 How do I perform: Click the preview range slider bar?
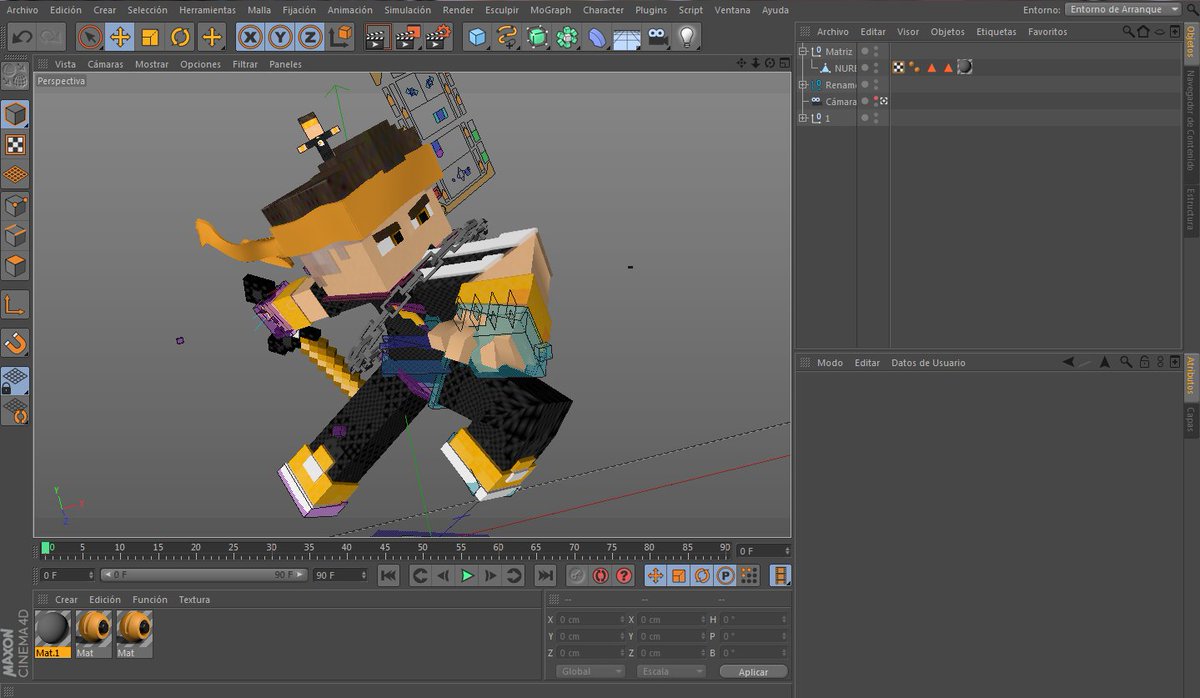tap(204, 575)
